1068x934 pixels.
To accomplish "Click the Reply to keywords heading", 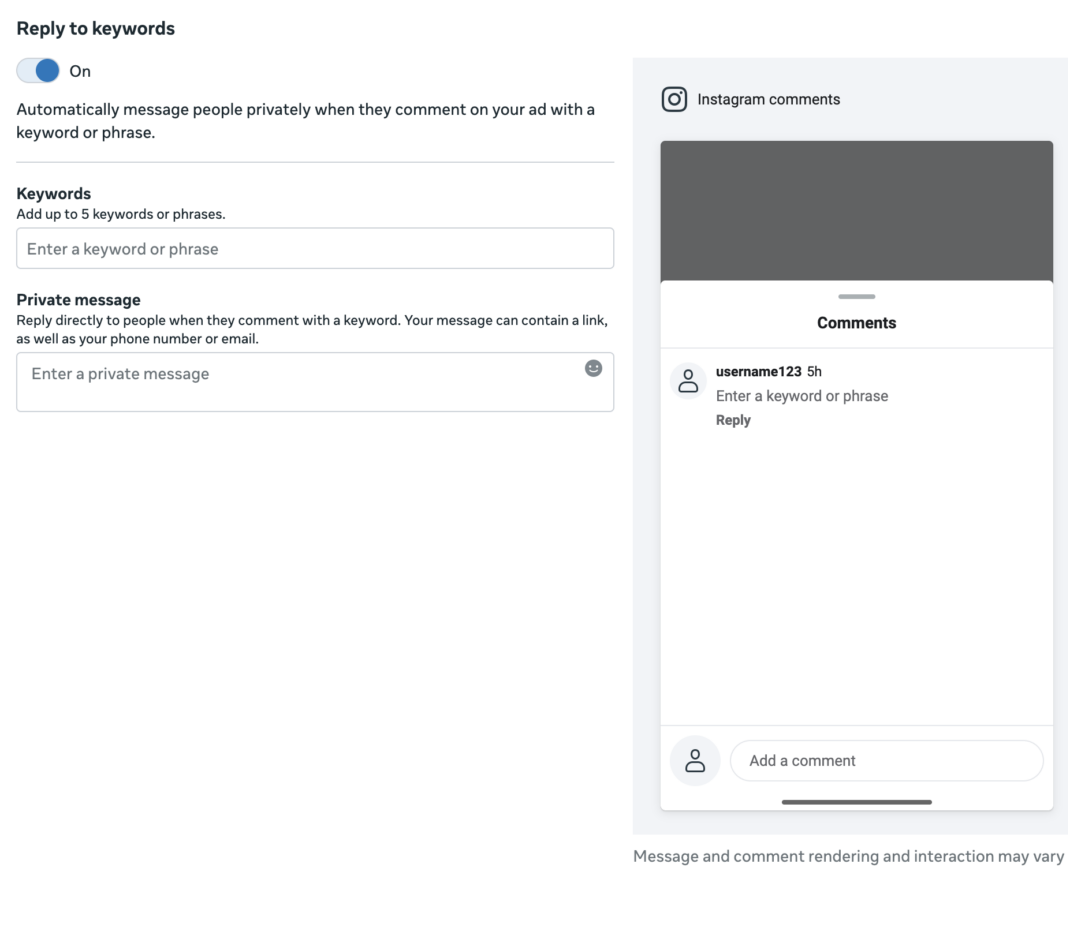I will pyautogui.click(x=95, y=29).
